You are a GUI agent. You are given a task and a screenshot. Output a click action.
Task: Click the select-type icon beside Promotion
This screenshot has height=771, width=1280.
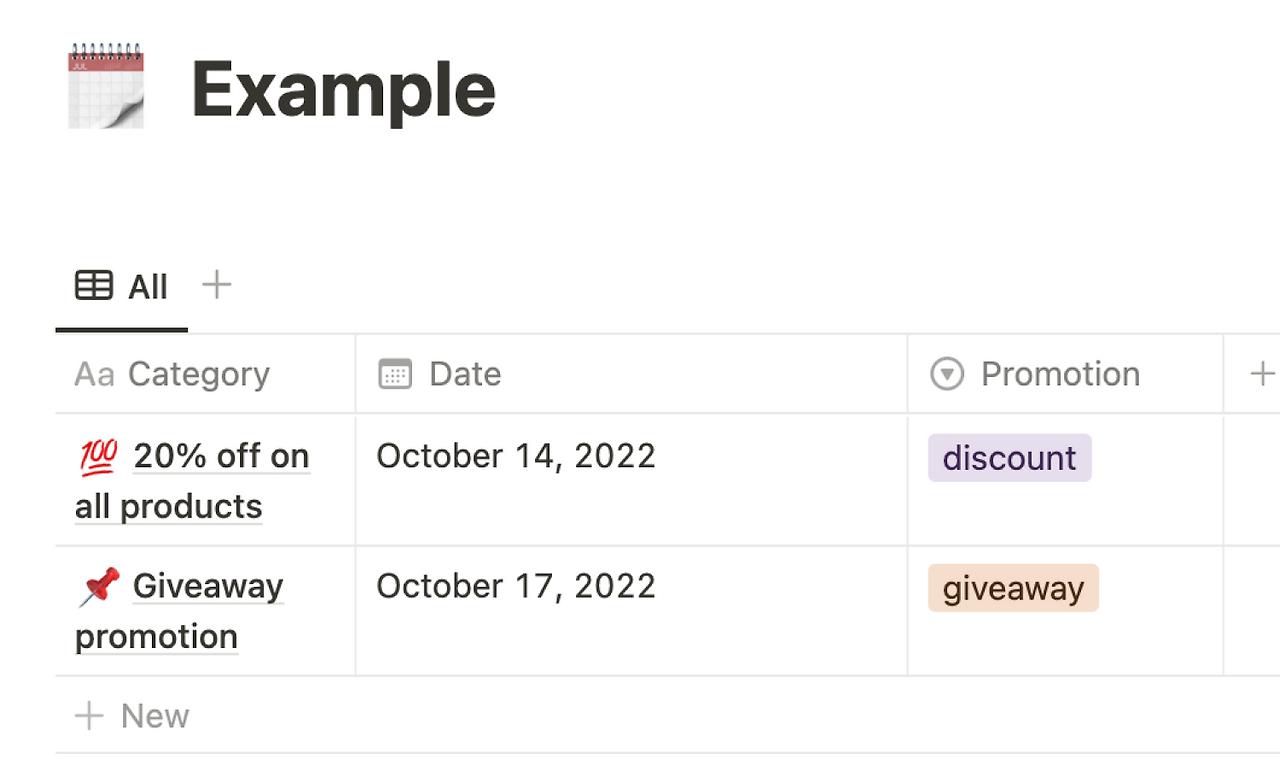(946, 374)
